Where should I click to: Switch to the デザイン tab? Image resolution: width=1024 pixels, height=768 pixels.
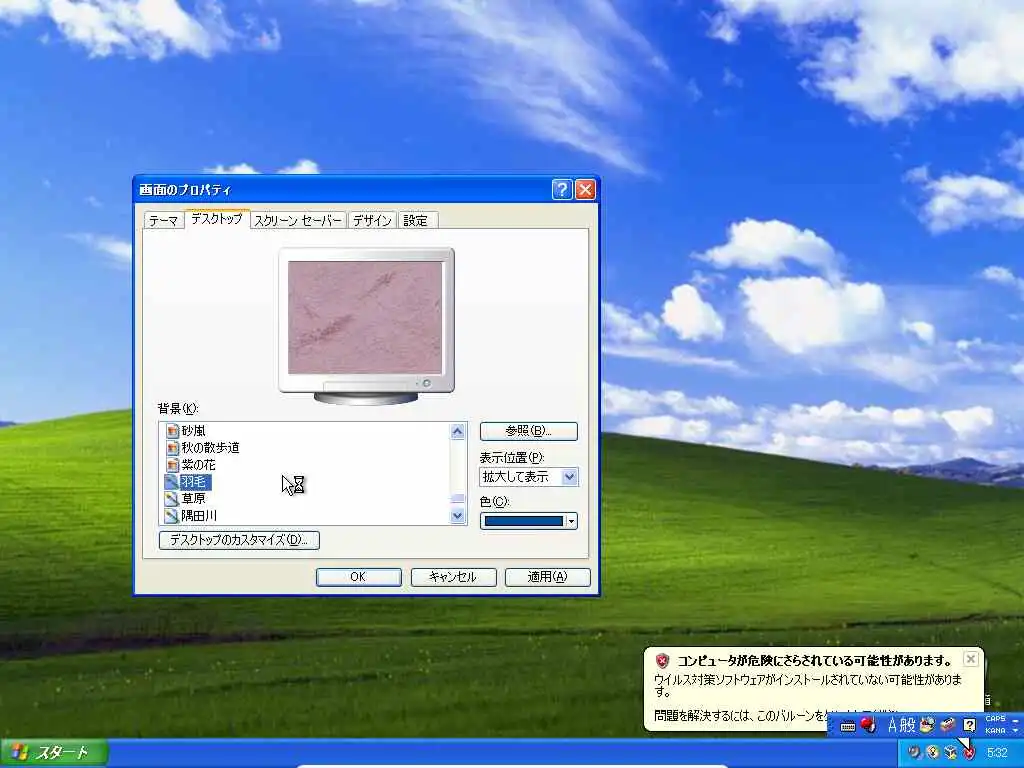(372, 221)
